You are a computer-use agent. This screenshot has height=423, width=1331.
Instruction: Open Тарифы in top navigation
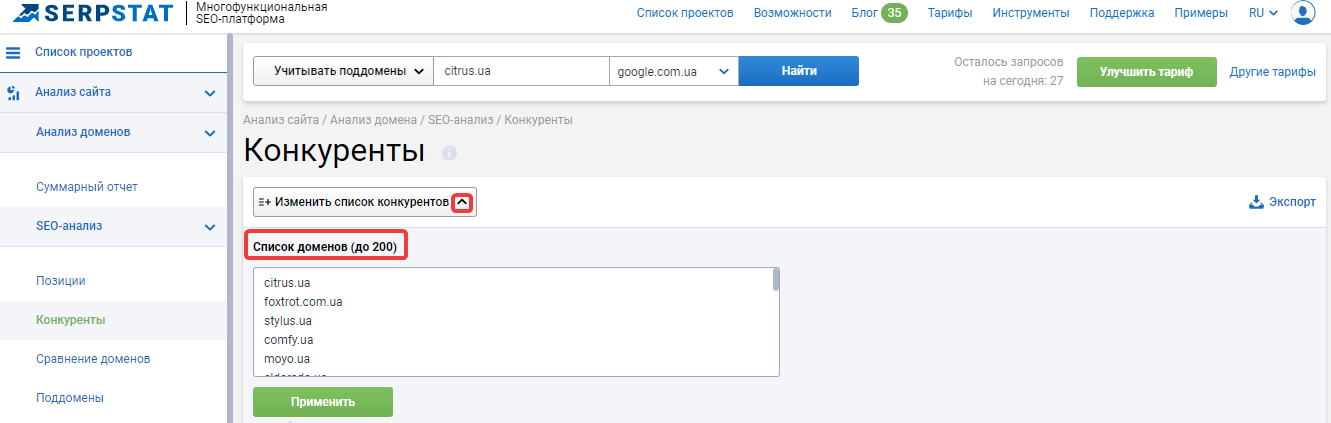950,13
